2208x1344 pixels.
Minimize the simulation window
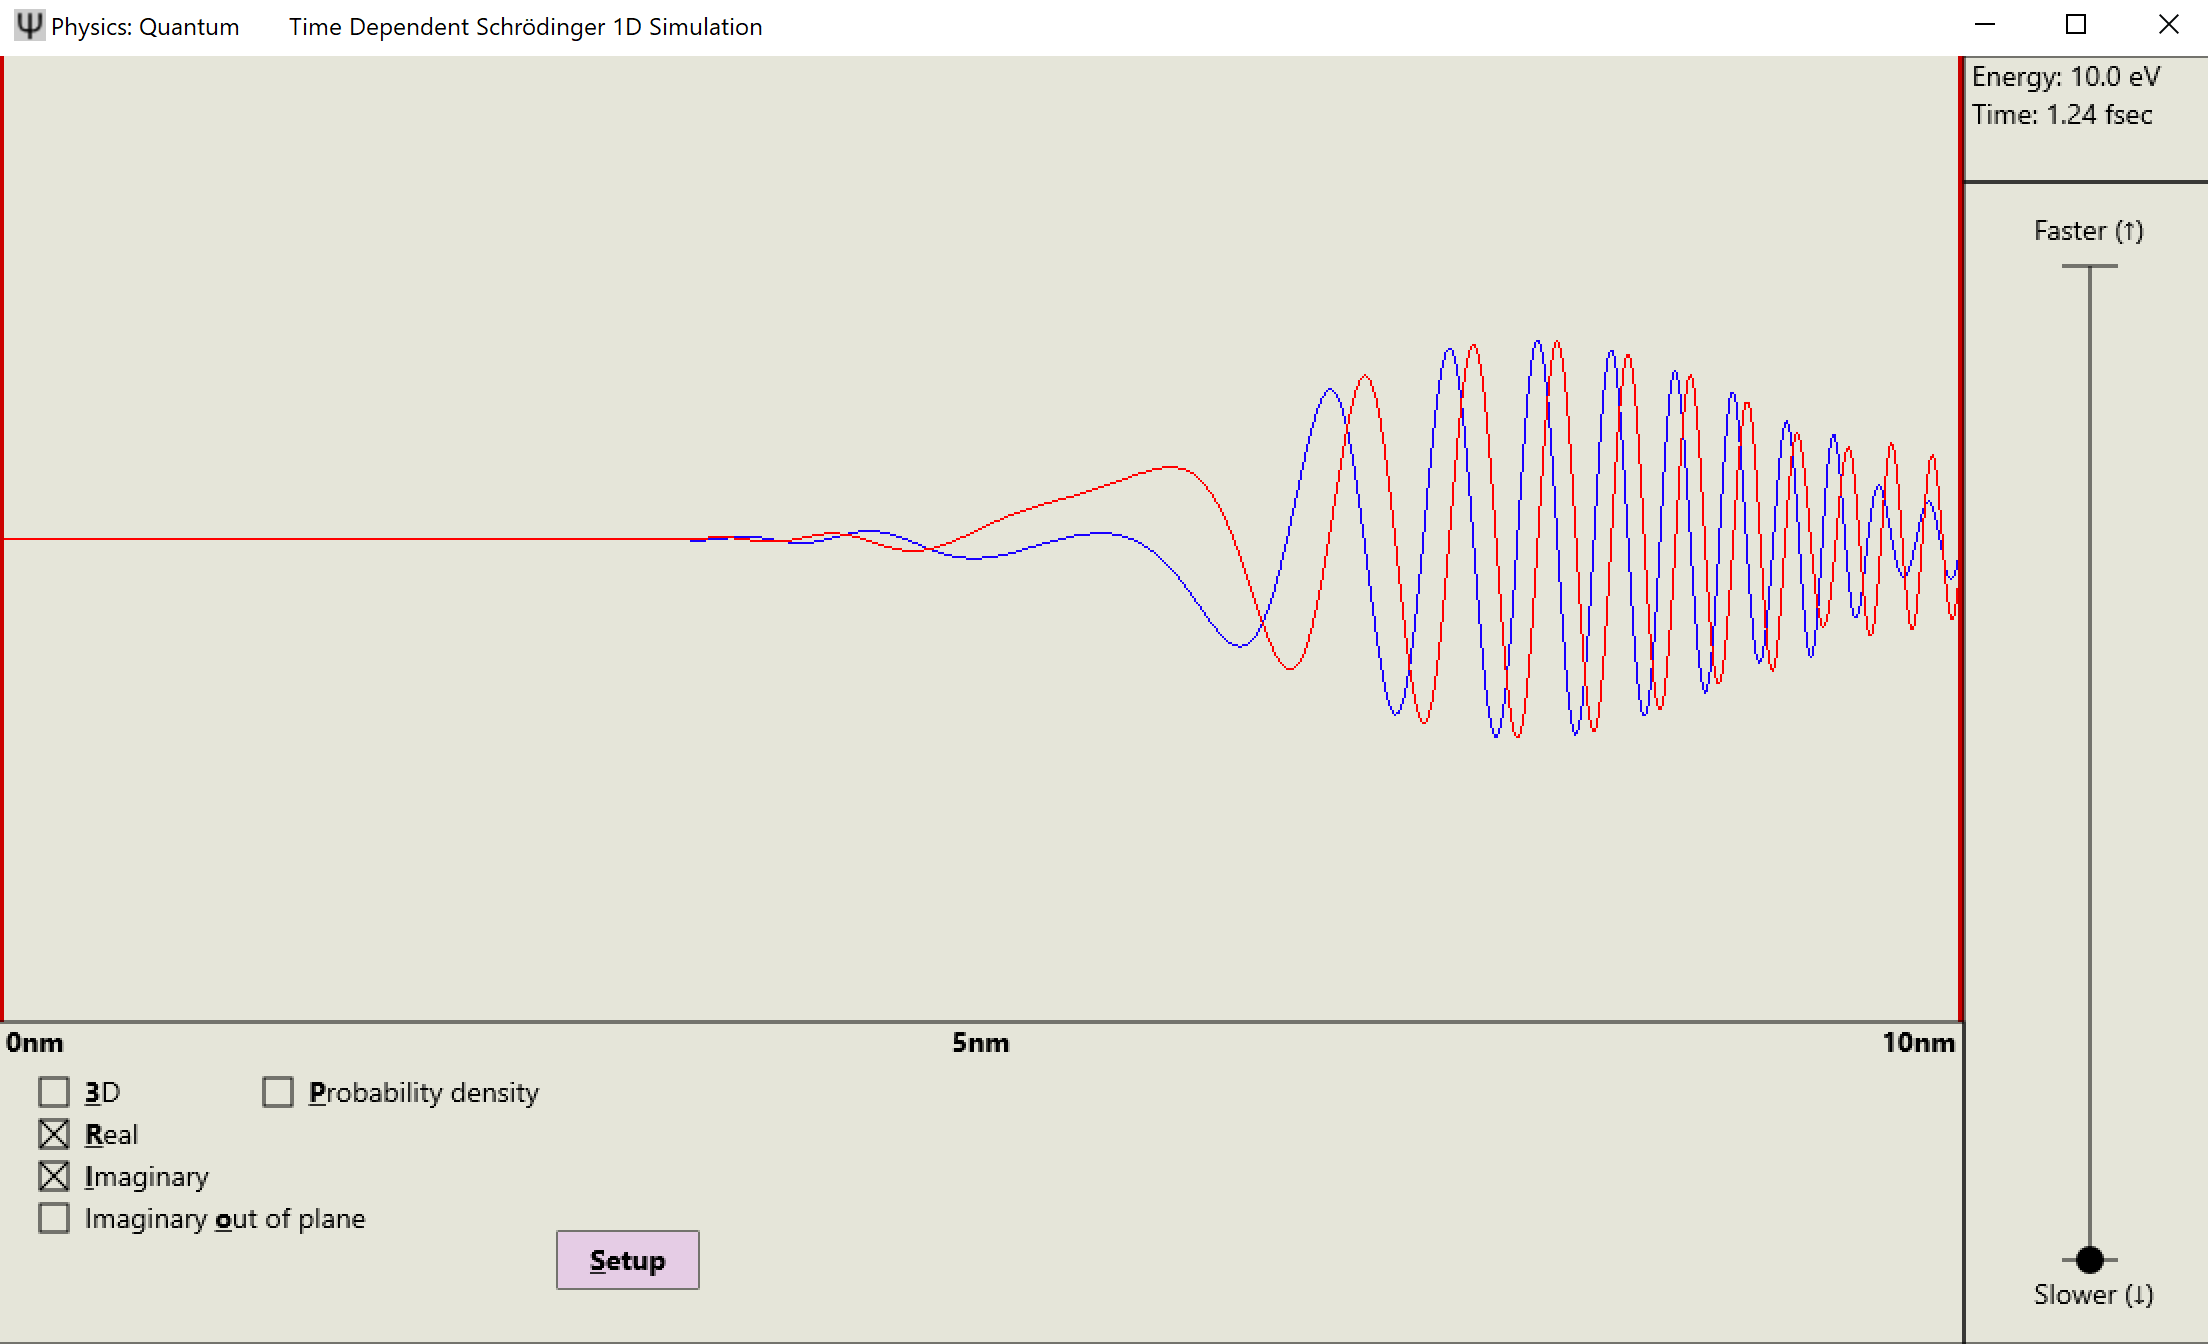click(x=1985, y=25)
